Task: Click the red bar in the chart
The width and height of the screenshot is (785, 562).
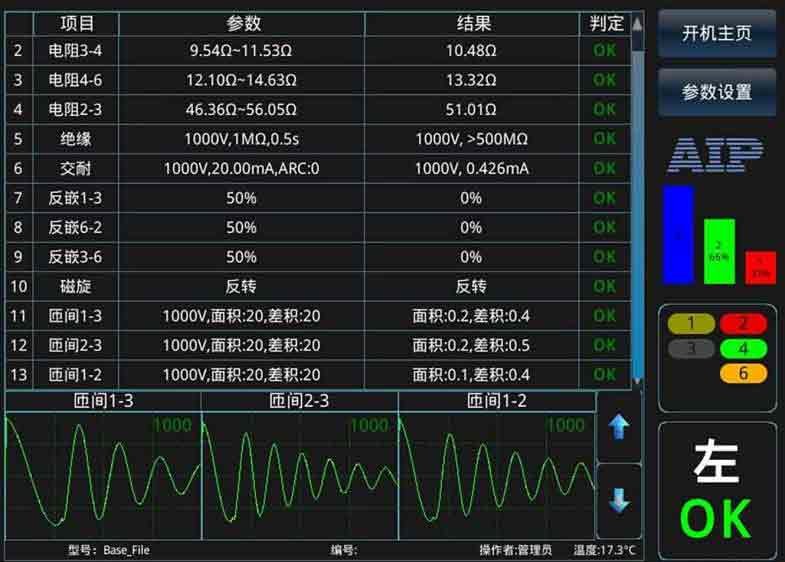Action: 760,268
